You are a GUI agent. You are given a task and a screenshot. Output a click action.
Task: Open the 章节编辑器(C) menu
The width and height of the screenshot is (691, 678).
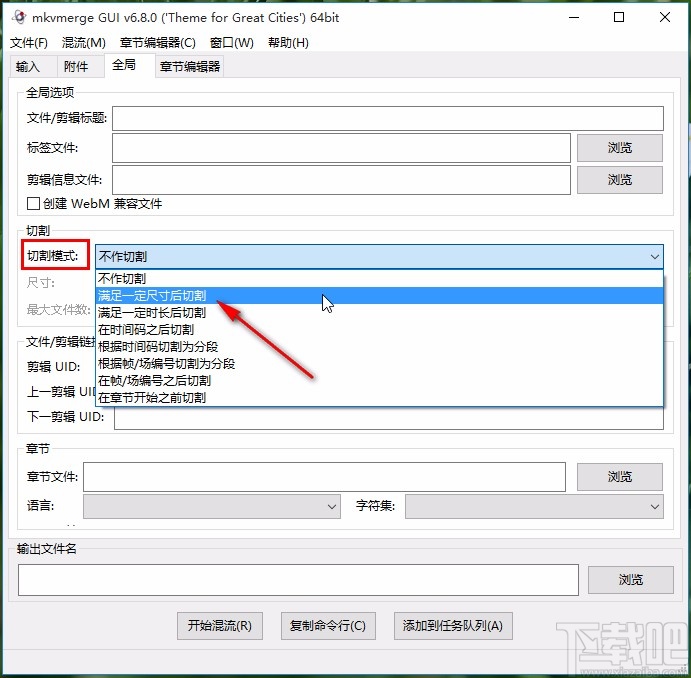click(x=157, y=43)
